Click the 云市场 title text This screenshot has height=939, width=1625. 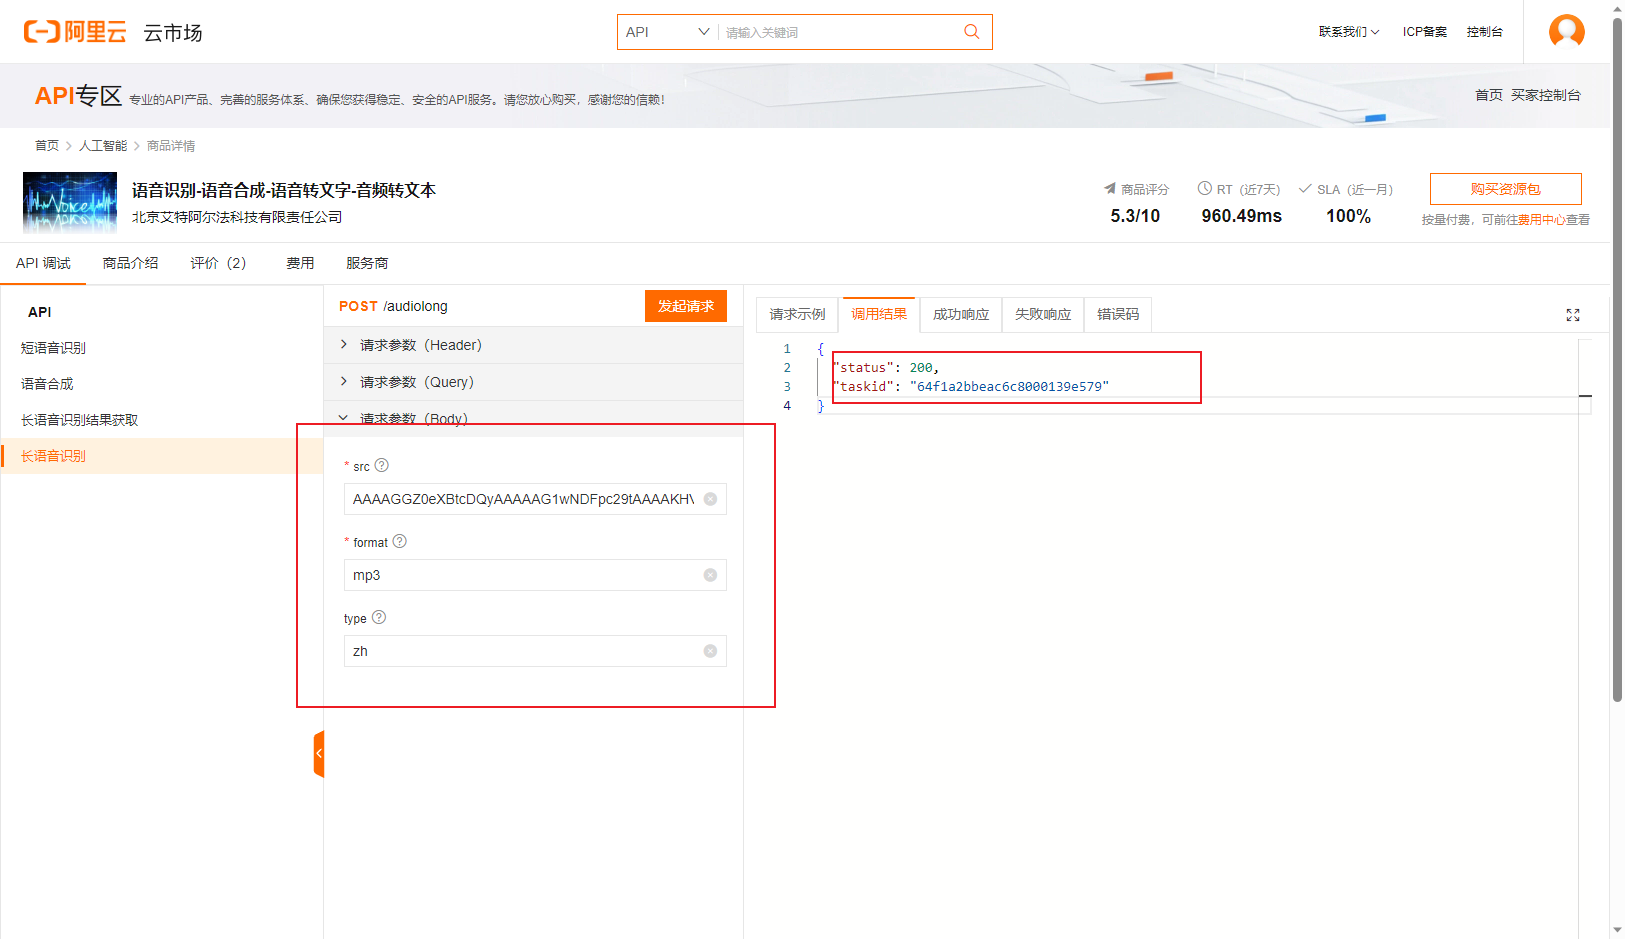pyautogui.click(x=173, y=33)
